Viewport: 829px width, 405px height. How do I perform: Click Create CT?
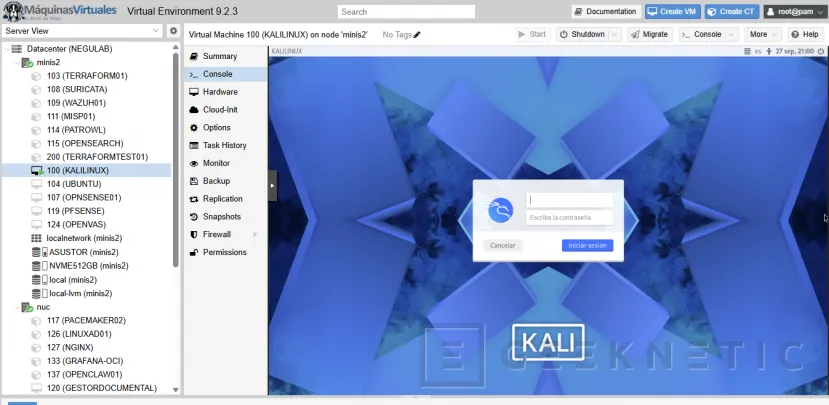coord(732,12)
